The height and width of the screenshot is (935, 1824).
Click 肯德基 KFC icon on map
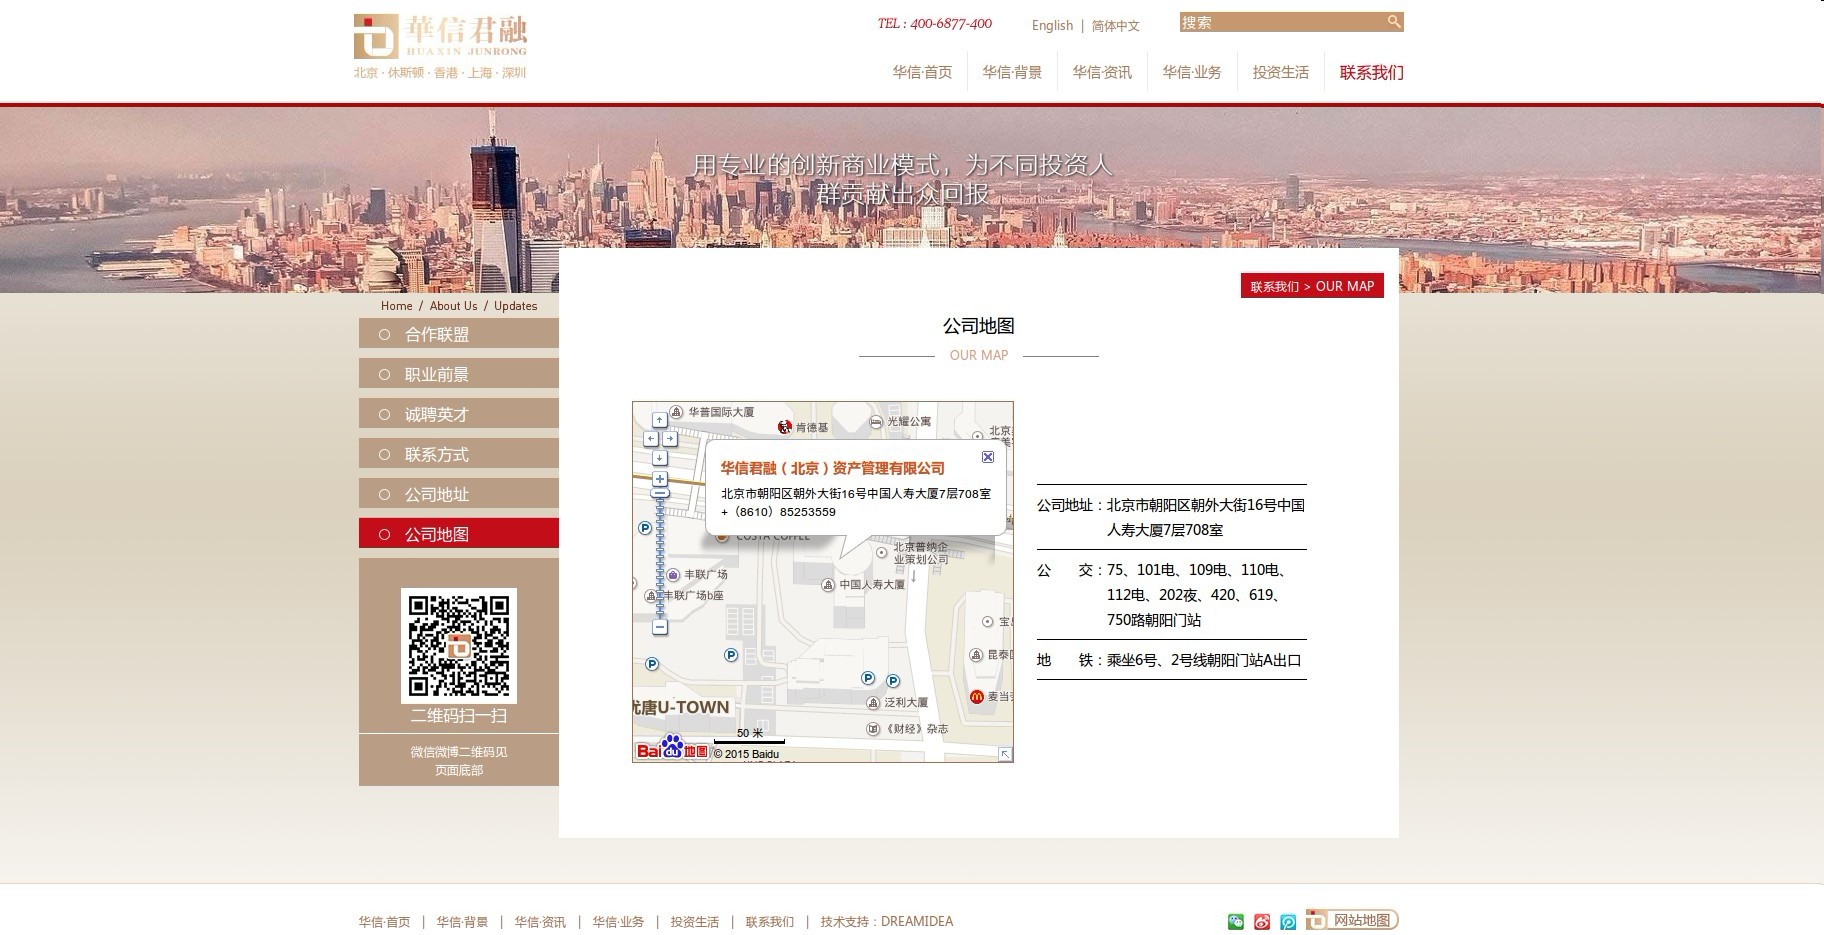click(785, 427)
